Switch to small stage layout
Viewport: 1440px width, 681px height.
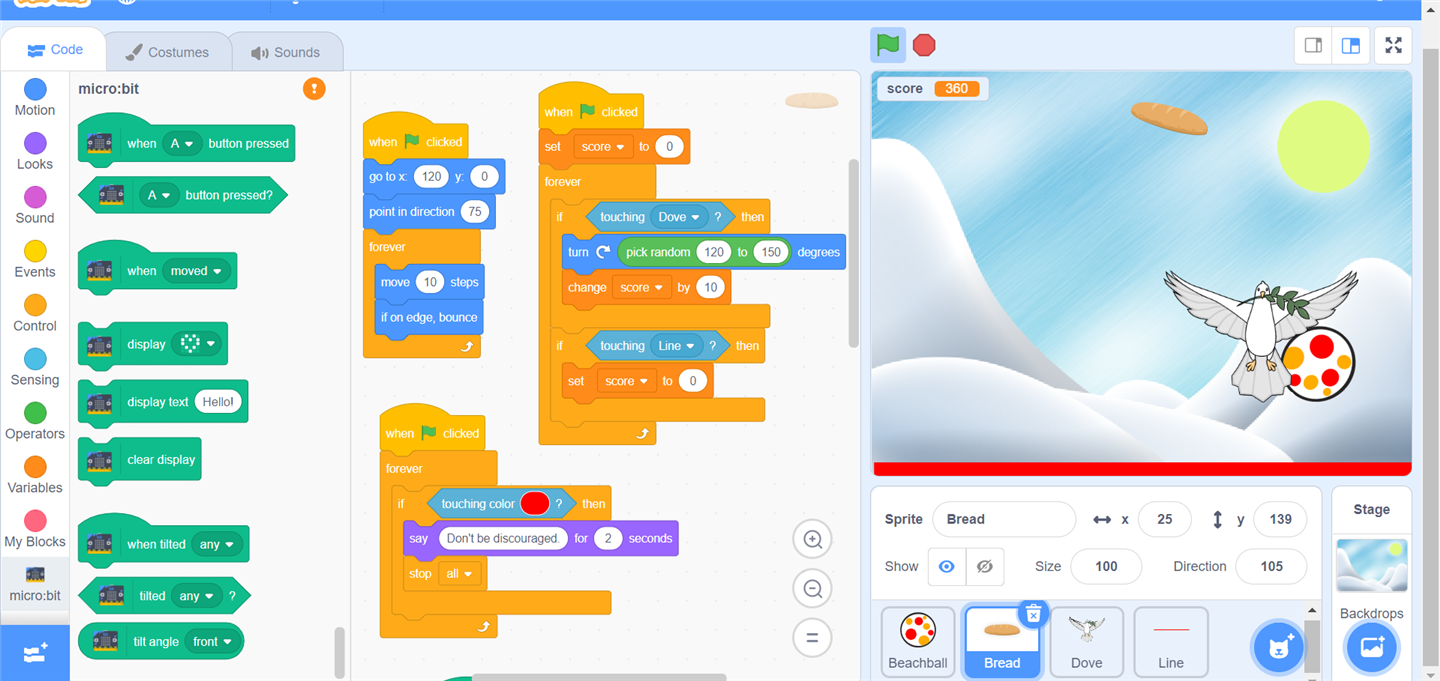point(1314,45)
